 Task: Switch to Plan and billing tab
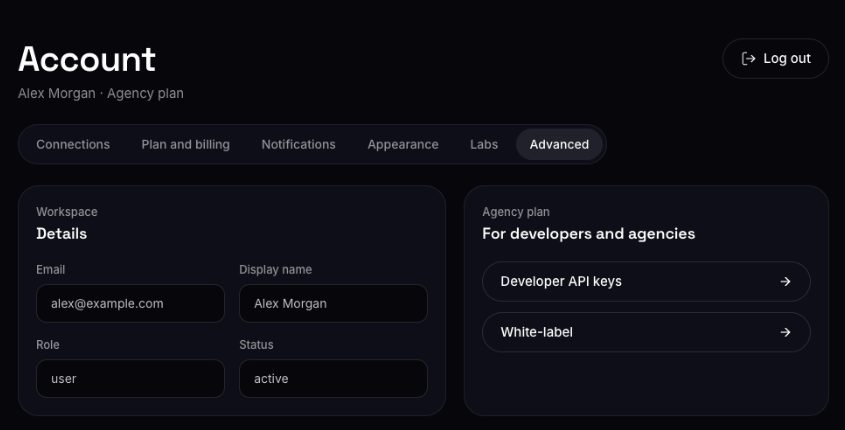[x=185, y=144]
